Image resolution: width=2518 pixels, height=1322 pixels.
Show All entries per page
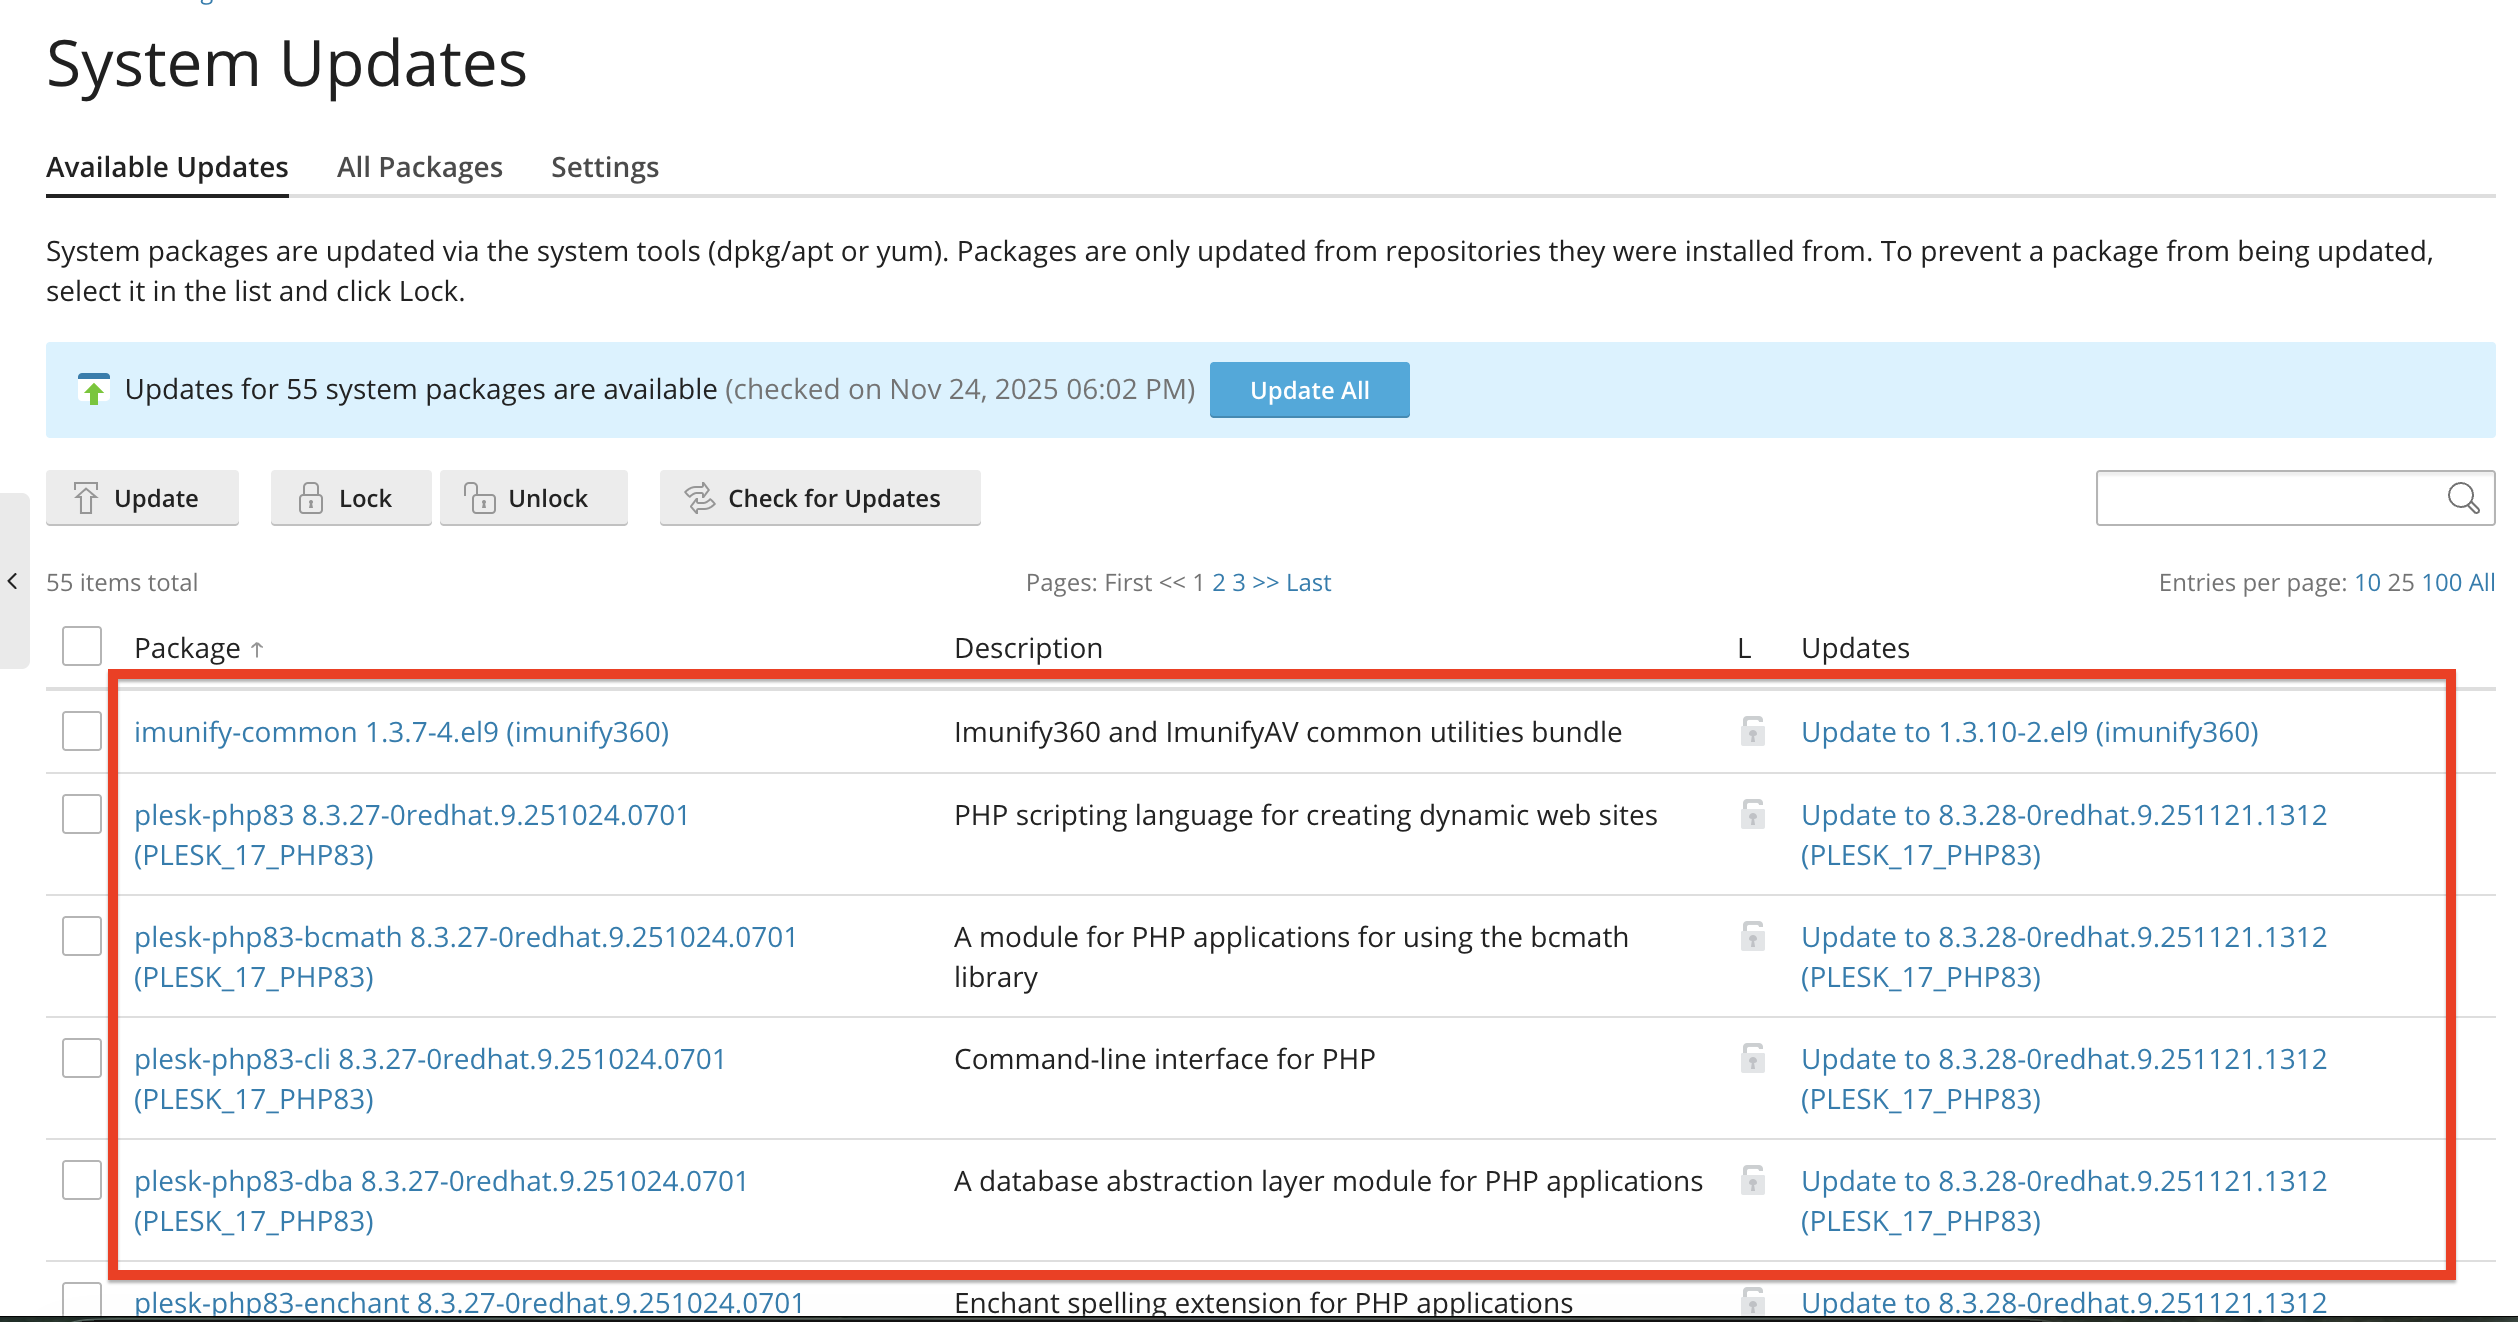(x=2482, y=582)
